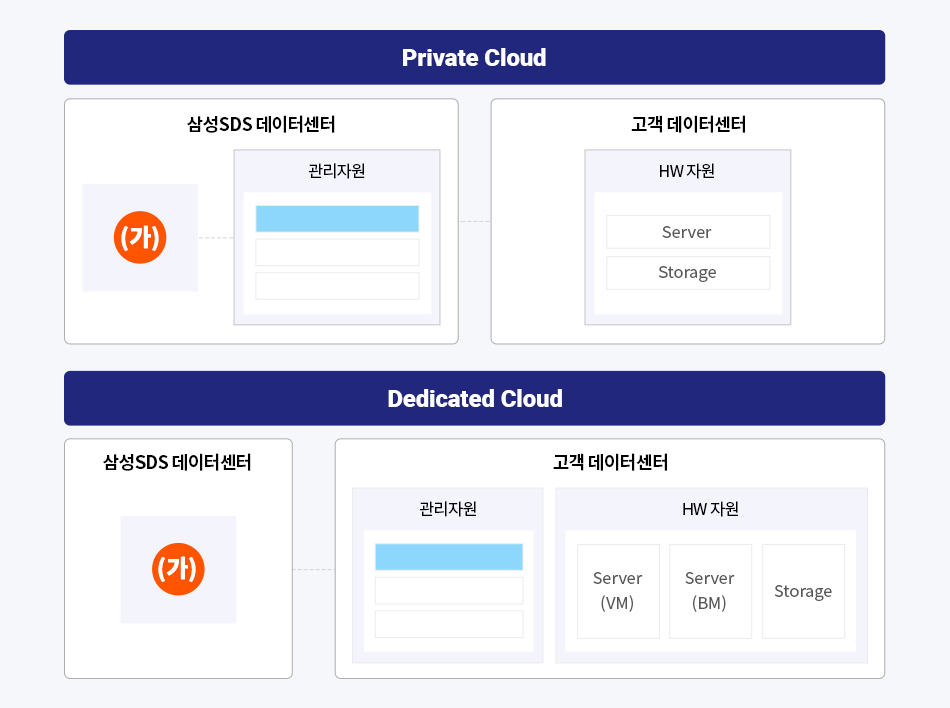Click the HW 자원 label in Dedicated Cloud
This screenshot has height=708, width=950.
coord(710,509)
